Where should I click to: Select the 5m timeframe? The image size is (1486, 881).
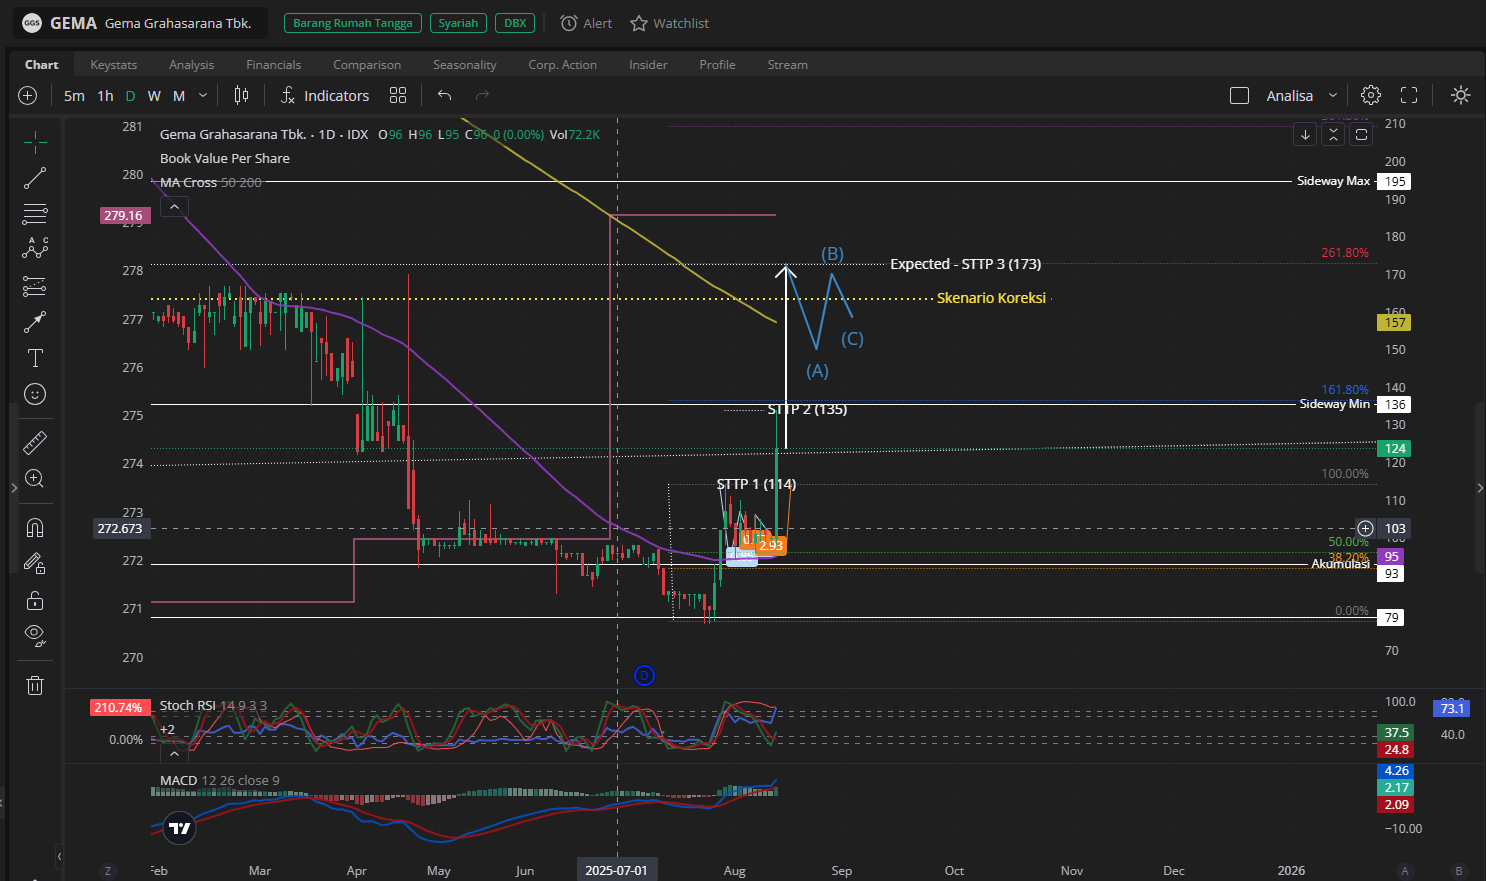pos(74,96)
